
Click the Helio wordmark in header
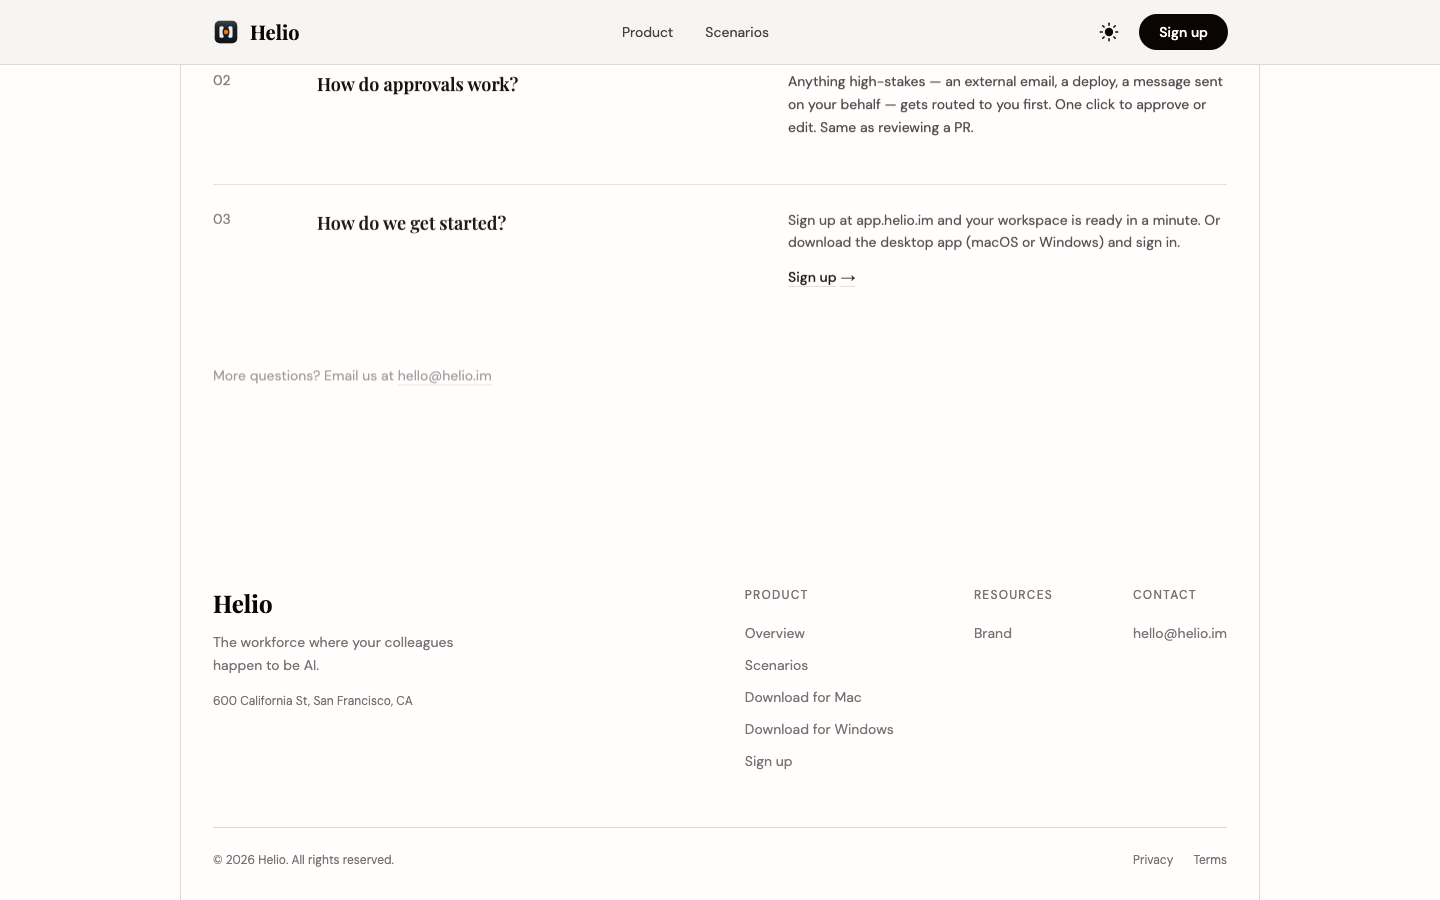click(x=275, y=32)
